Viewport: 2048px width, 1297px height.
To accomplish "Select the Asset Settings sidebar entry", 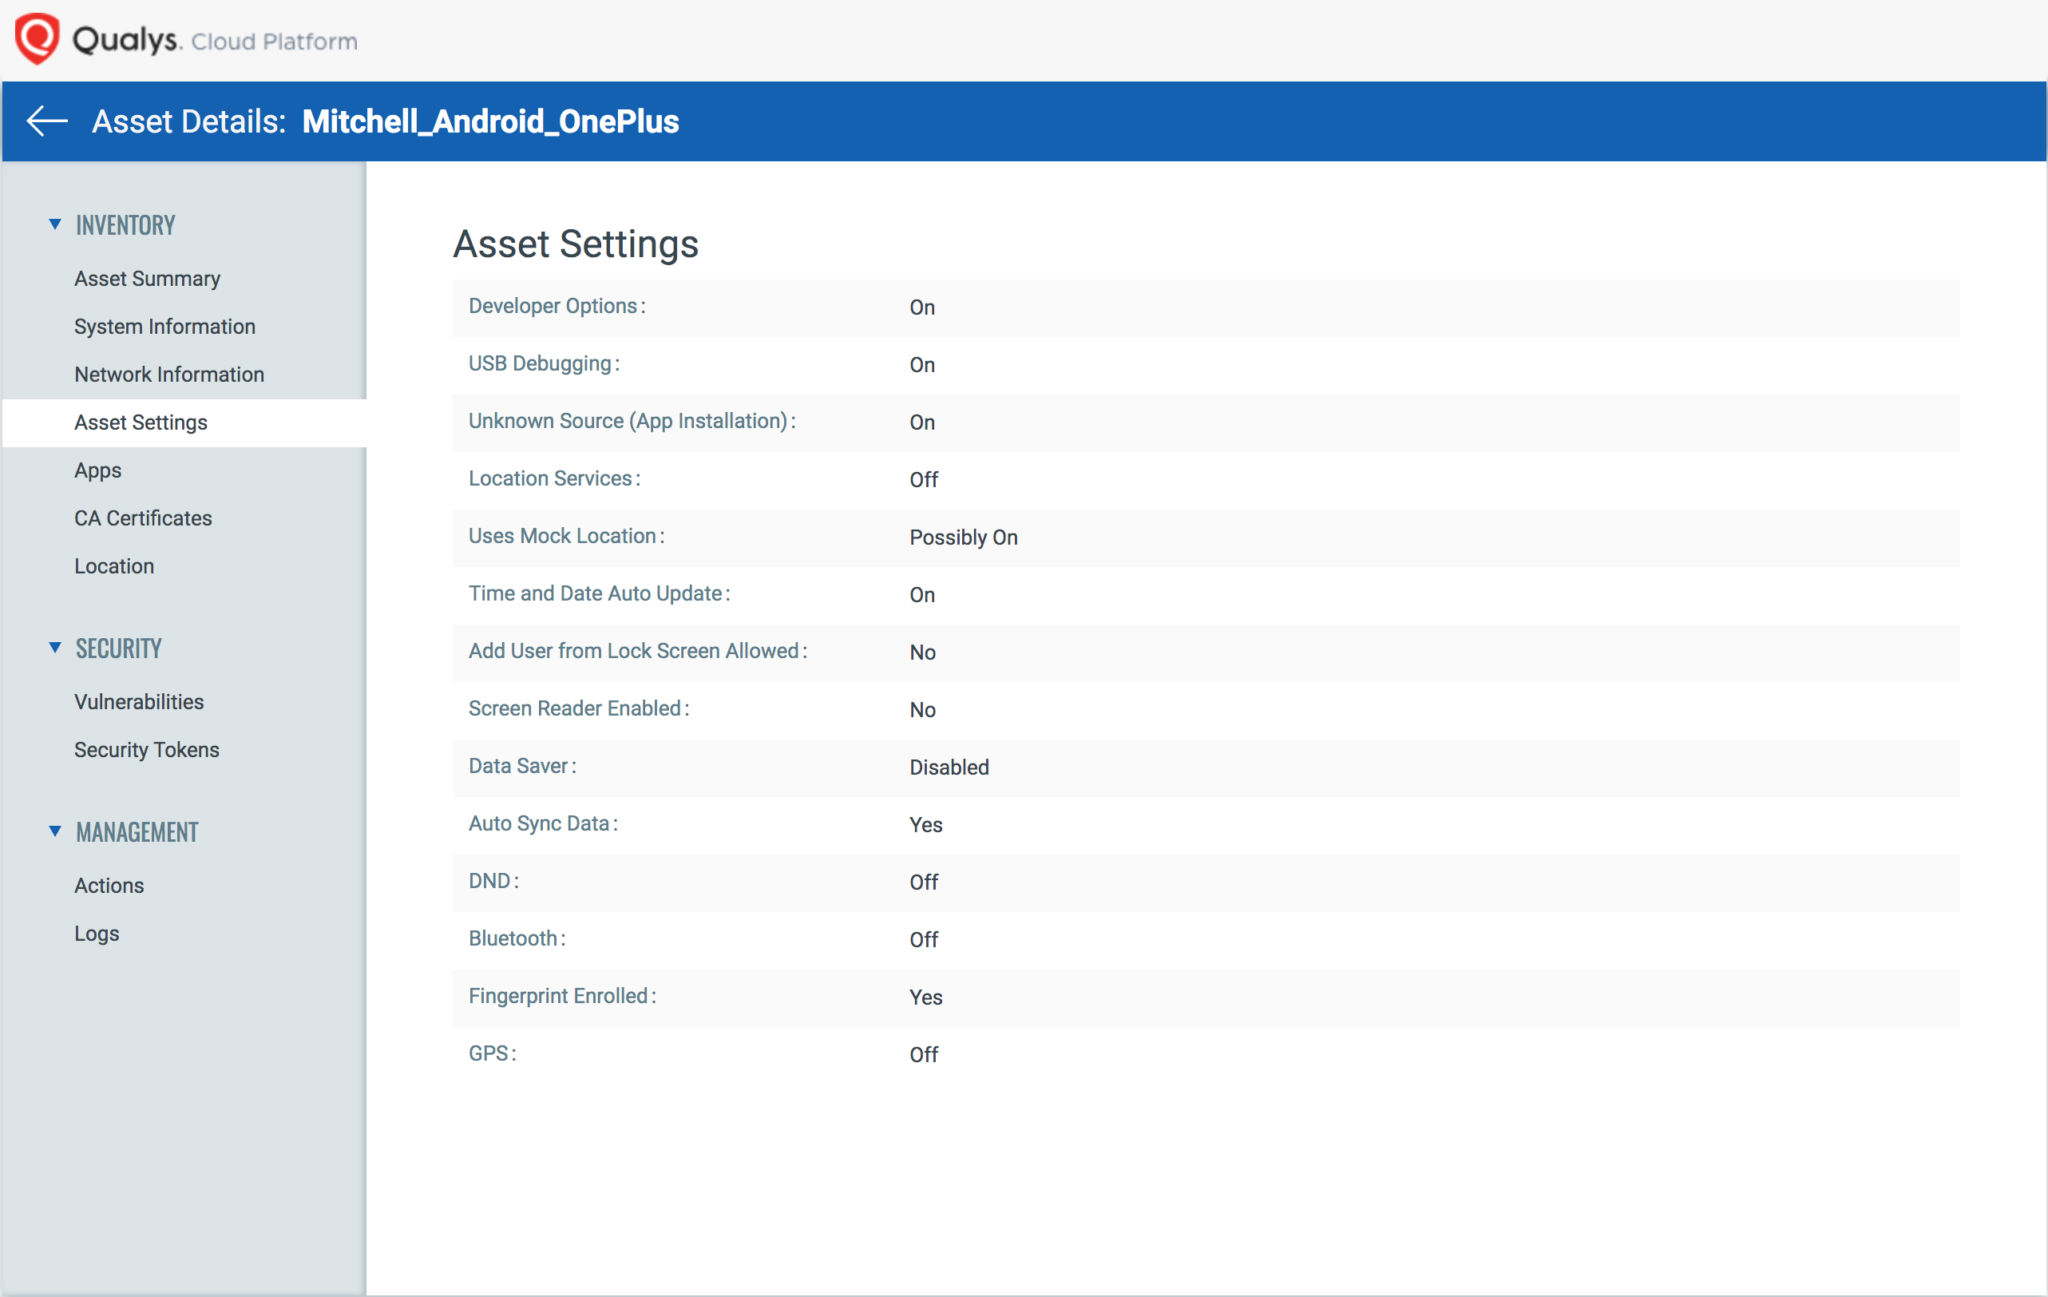I will pos(141,422).
